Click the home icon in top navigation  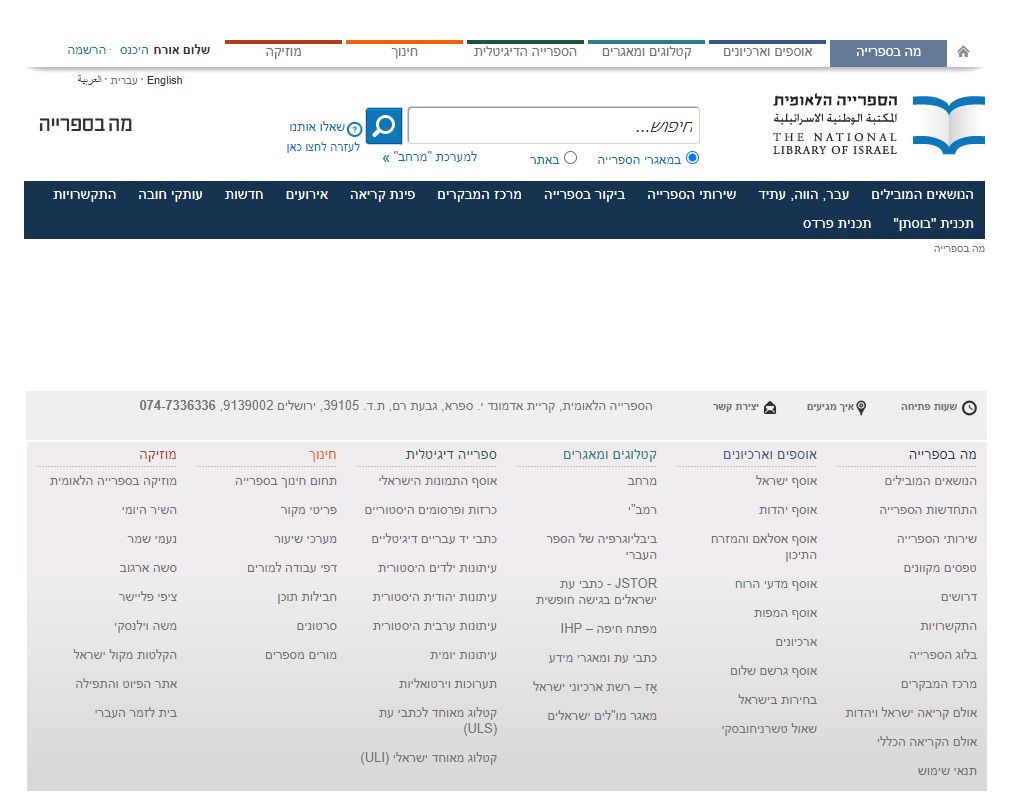point(963,52)
